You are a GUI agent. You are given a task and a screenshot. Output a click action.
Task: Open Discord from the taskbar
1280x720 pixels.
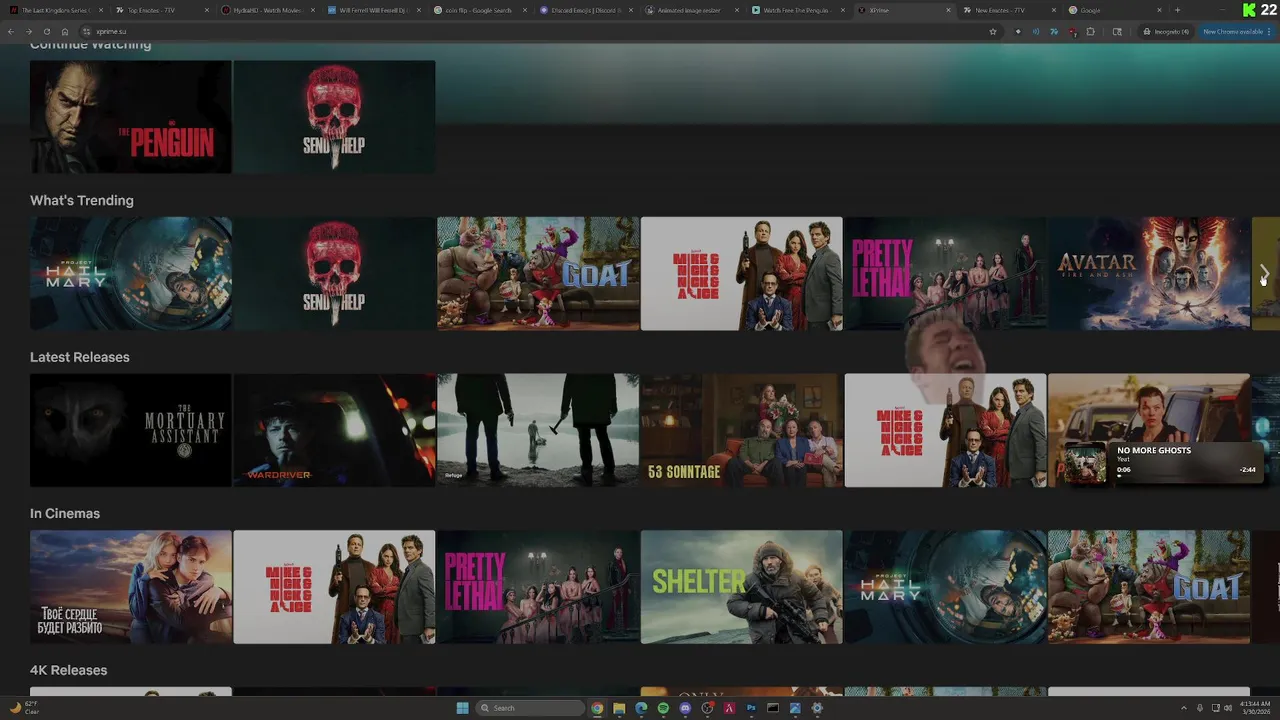[x=685, y=708]
